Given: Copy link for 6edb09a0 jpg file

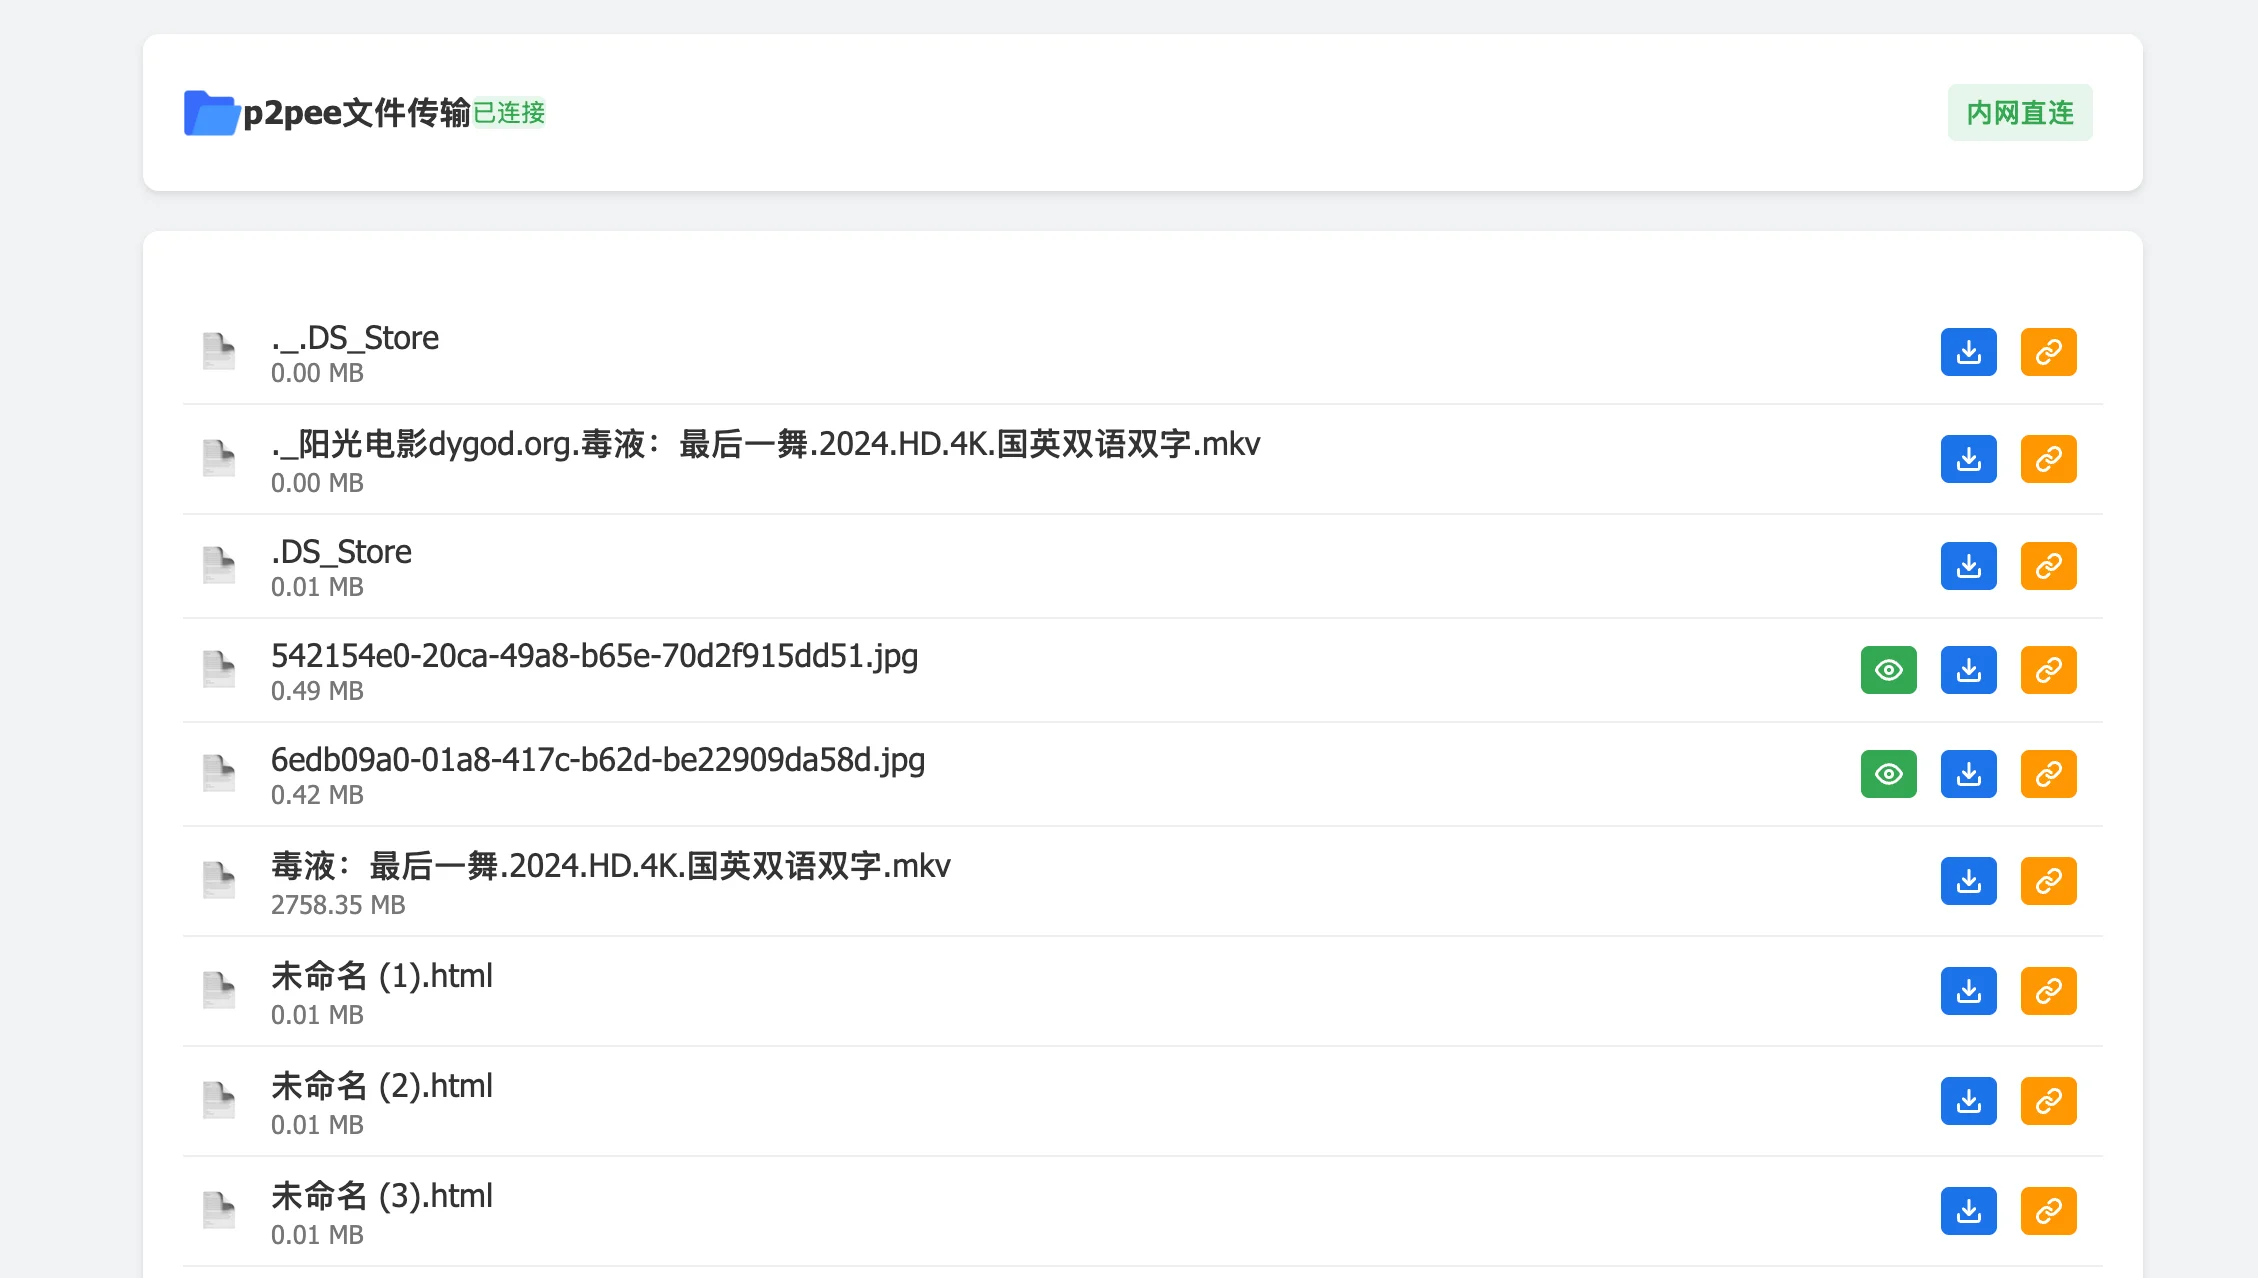Looking at the screenshot, I should pyautogui.click(x=2048, y=774).
